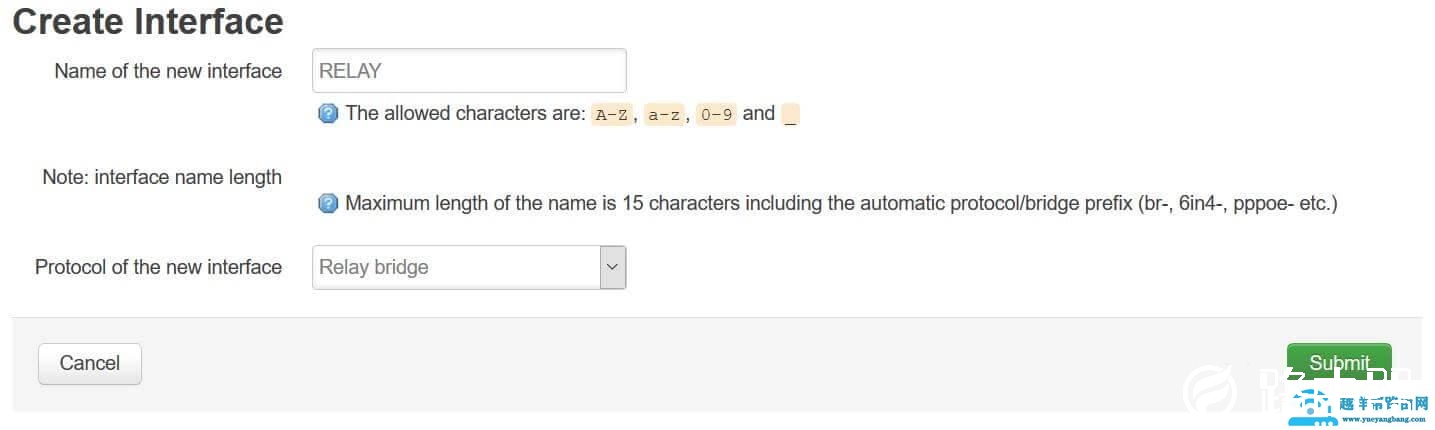Click the down arrow of protocol selector

tap(612, 268)
